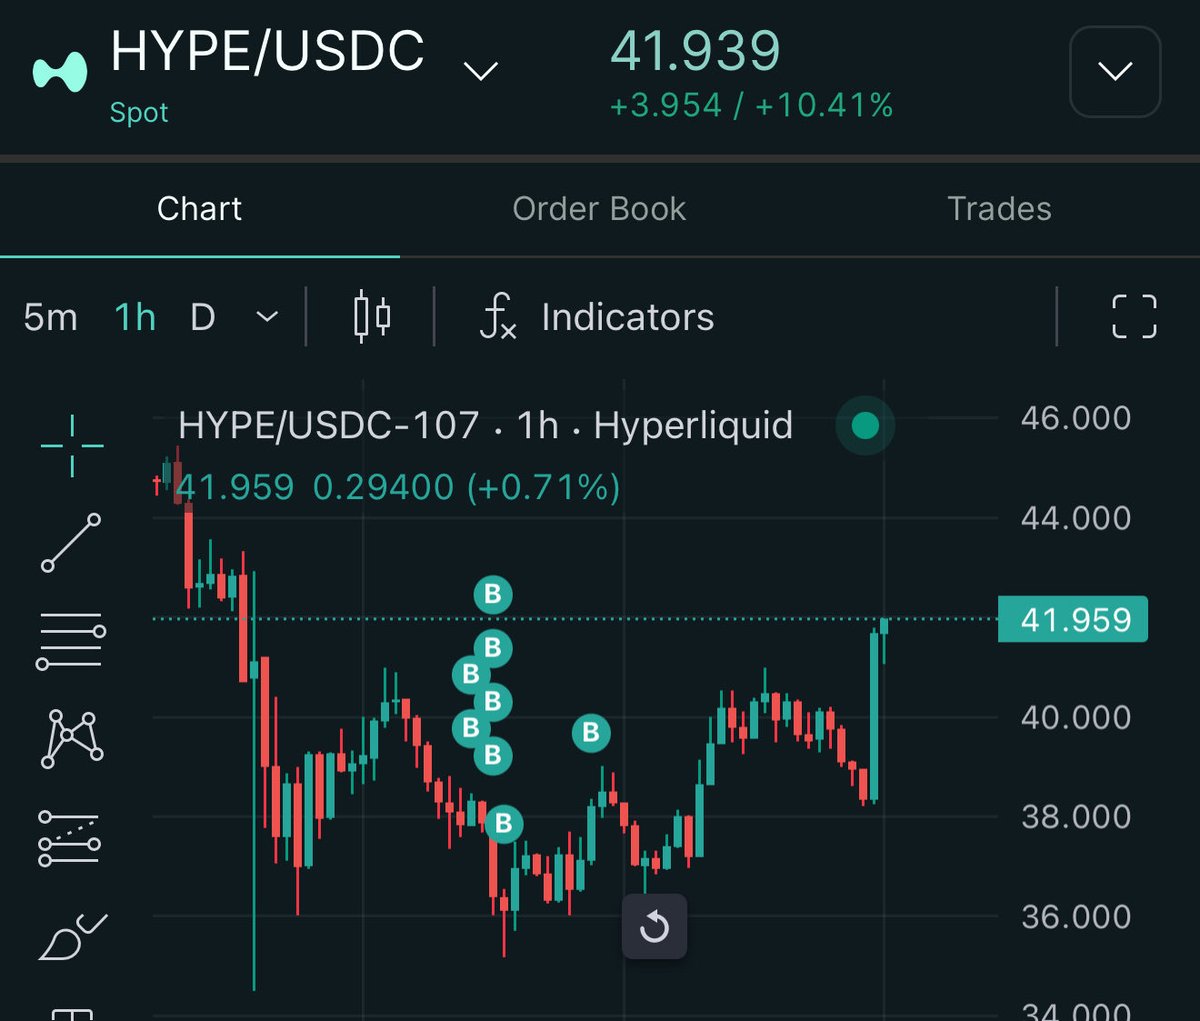Click the isolated B buy marker on the right
This screenshot has width=1200, height=1021.
tap(591, 733)
